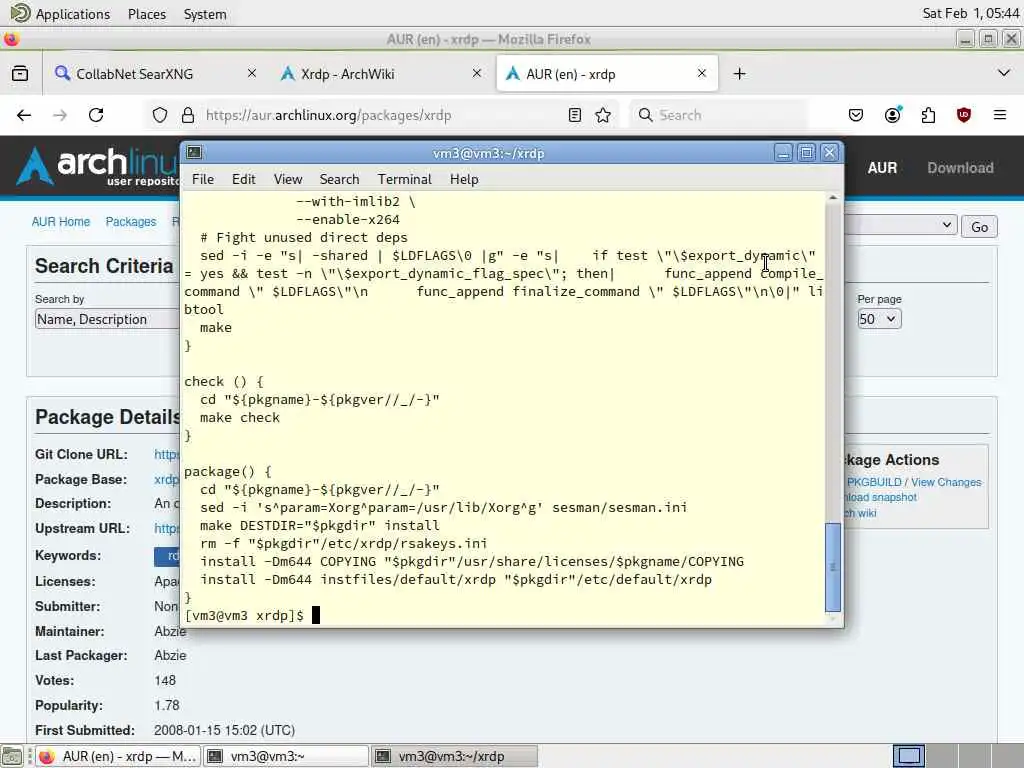Open the Per page 50 dropdown
The image size is (1024, 768).
tap(879, 319)
